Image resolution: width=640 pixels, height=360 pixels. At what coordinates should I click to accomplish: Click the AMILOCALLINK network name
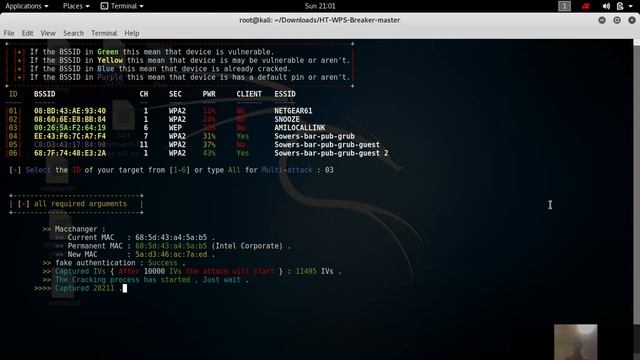(300, 128)
